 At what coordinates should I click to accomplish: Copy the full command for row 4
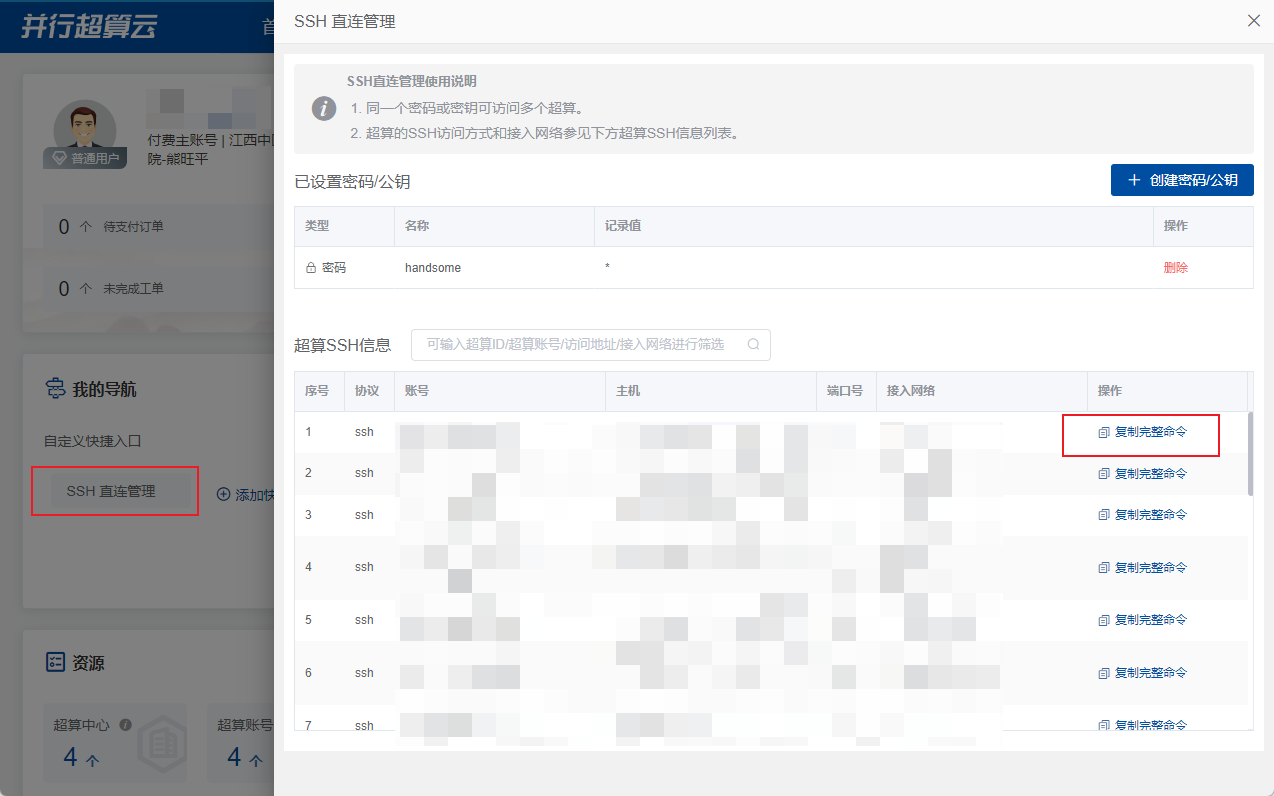point(1142,567)
